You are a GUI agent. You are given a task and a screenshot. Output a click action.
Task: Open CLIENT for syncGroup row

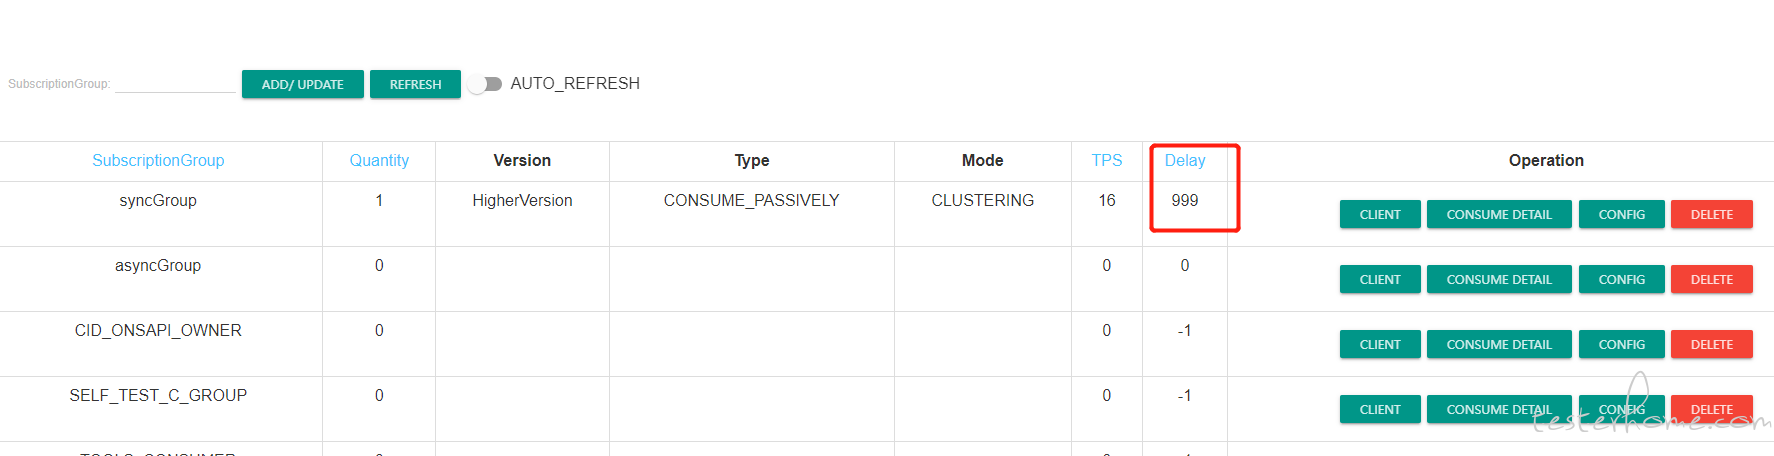pyautogui.click(x=1380, y=214)
